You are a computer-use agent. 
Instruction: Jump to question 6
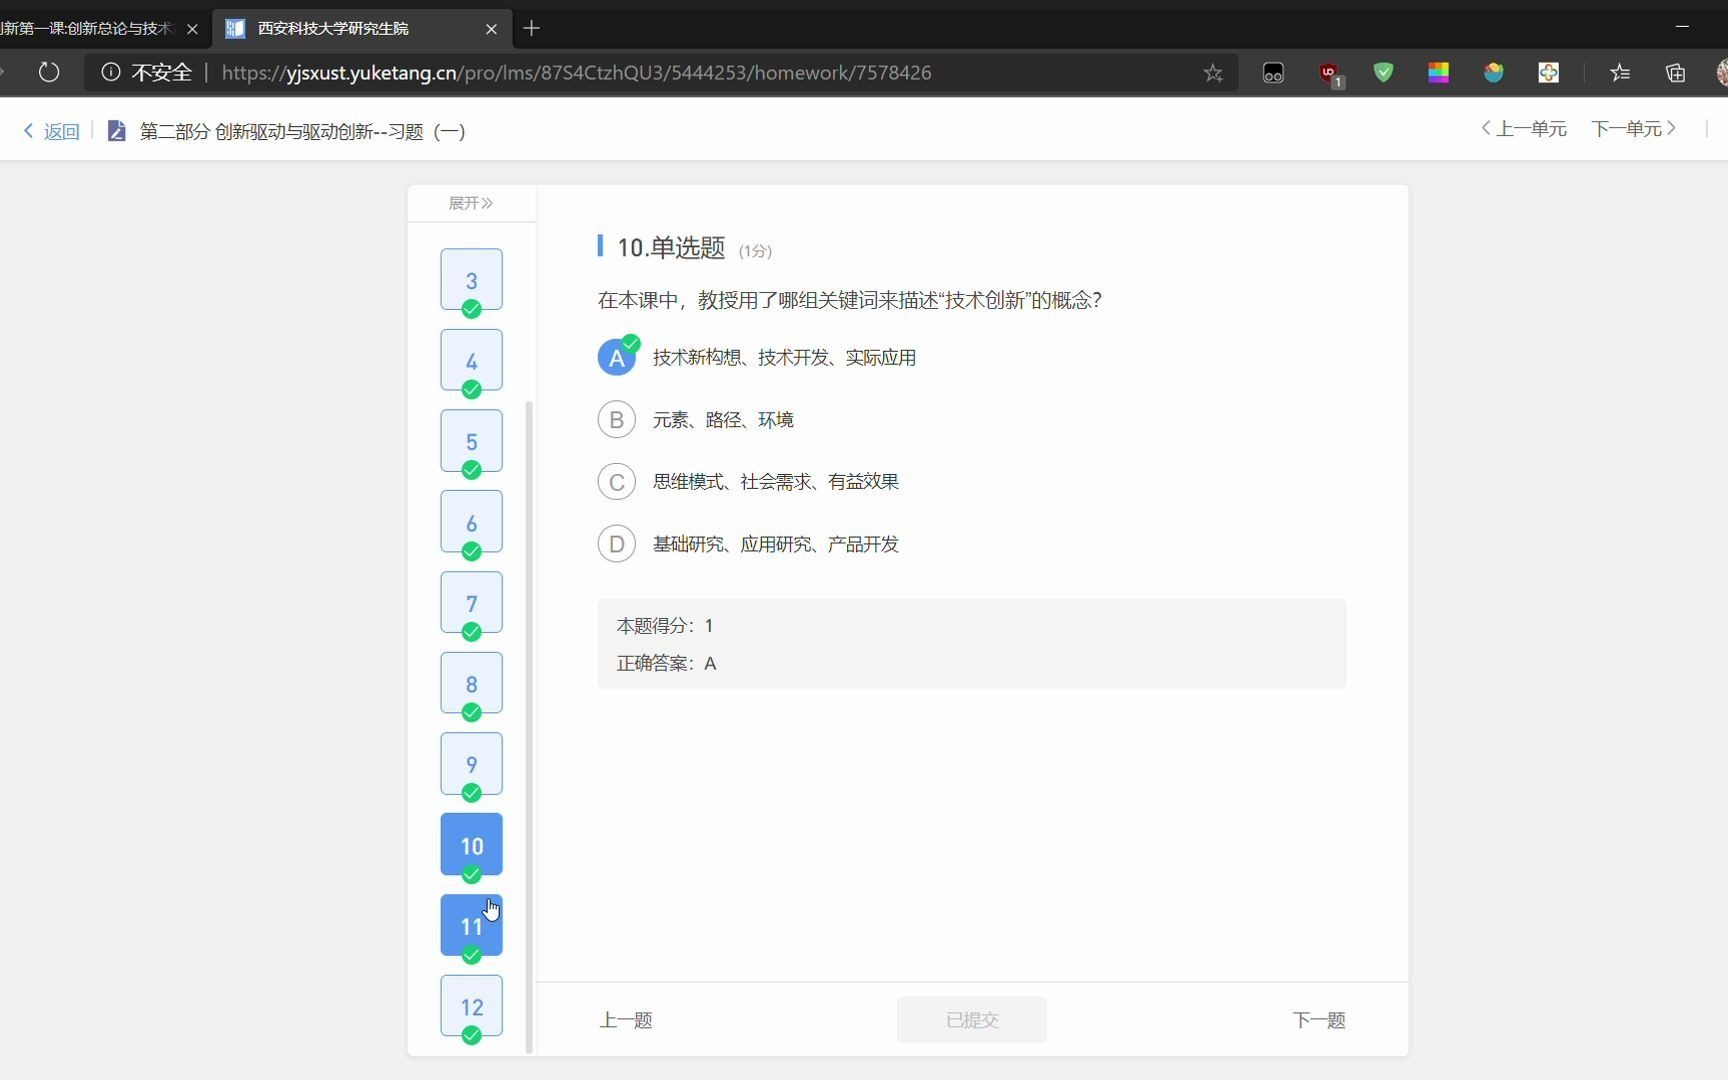pos(472,522)
